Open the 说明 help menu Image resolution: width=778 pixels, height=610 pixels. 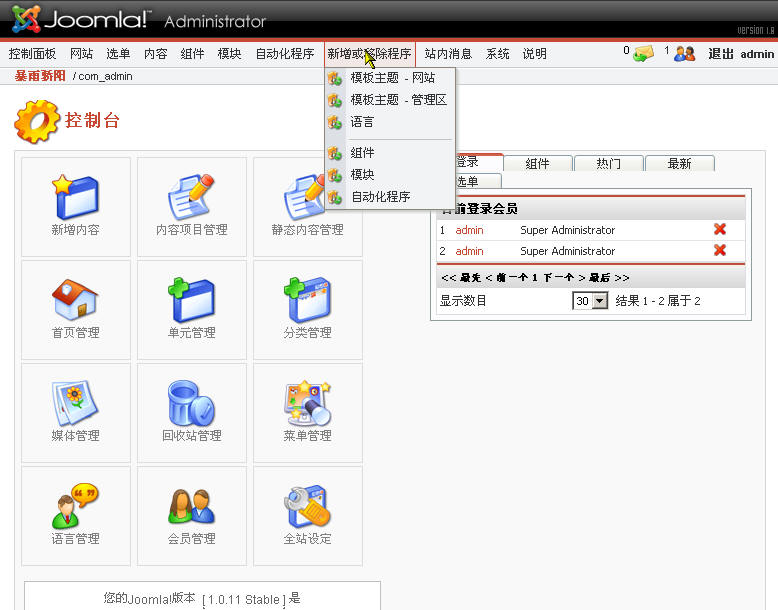534,54
